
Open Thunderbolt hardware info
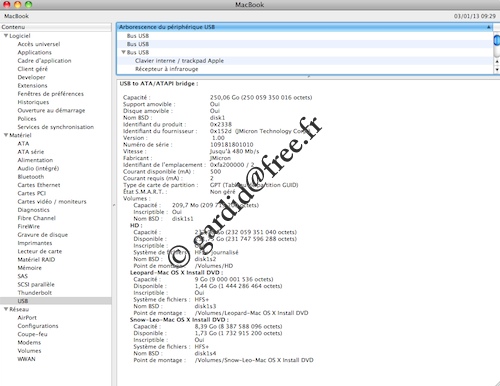(34, 293)
